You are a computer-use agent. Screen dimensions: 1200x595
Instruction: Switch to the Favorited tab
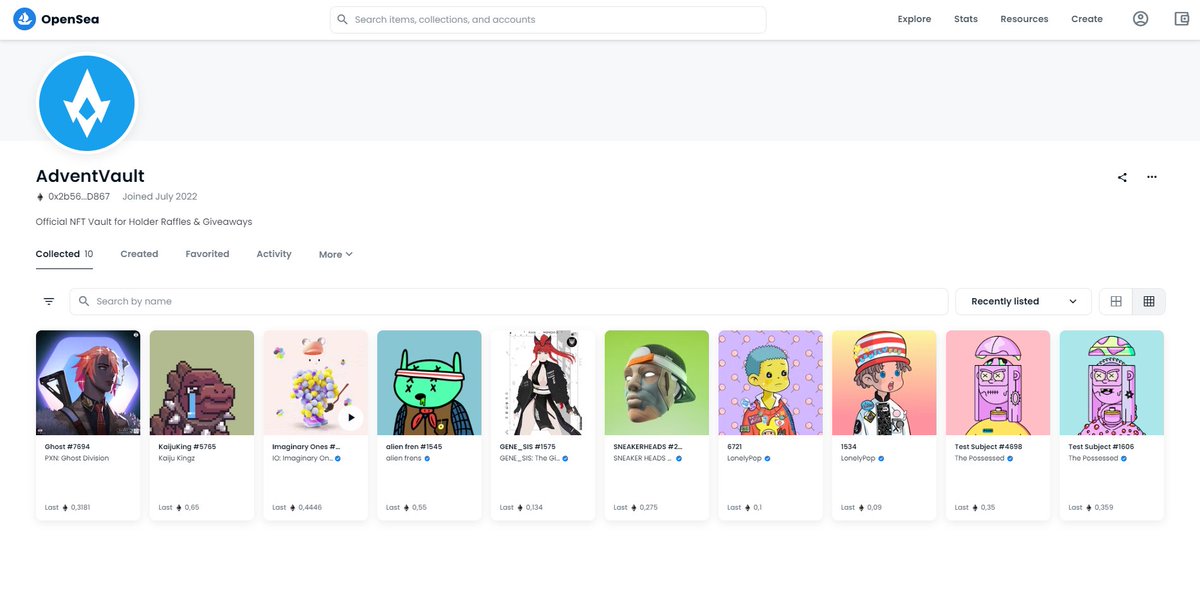(x=207, y=254)
